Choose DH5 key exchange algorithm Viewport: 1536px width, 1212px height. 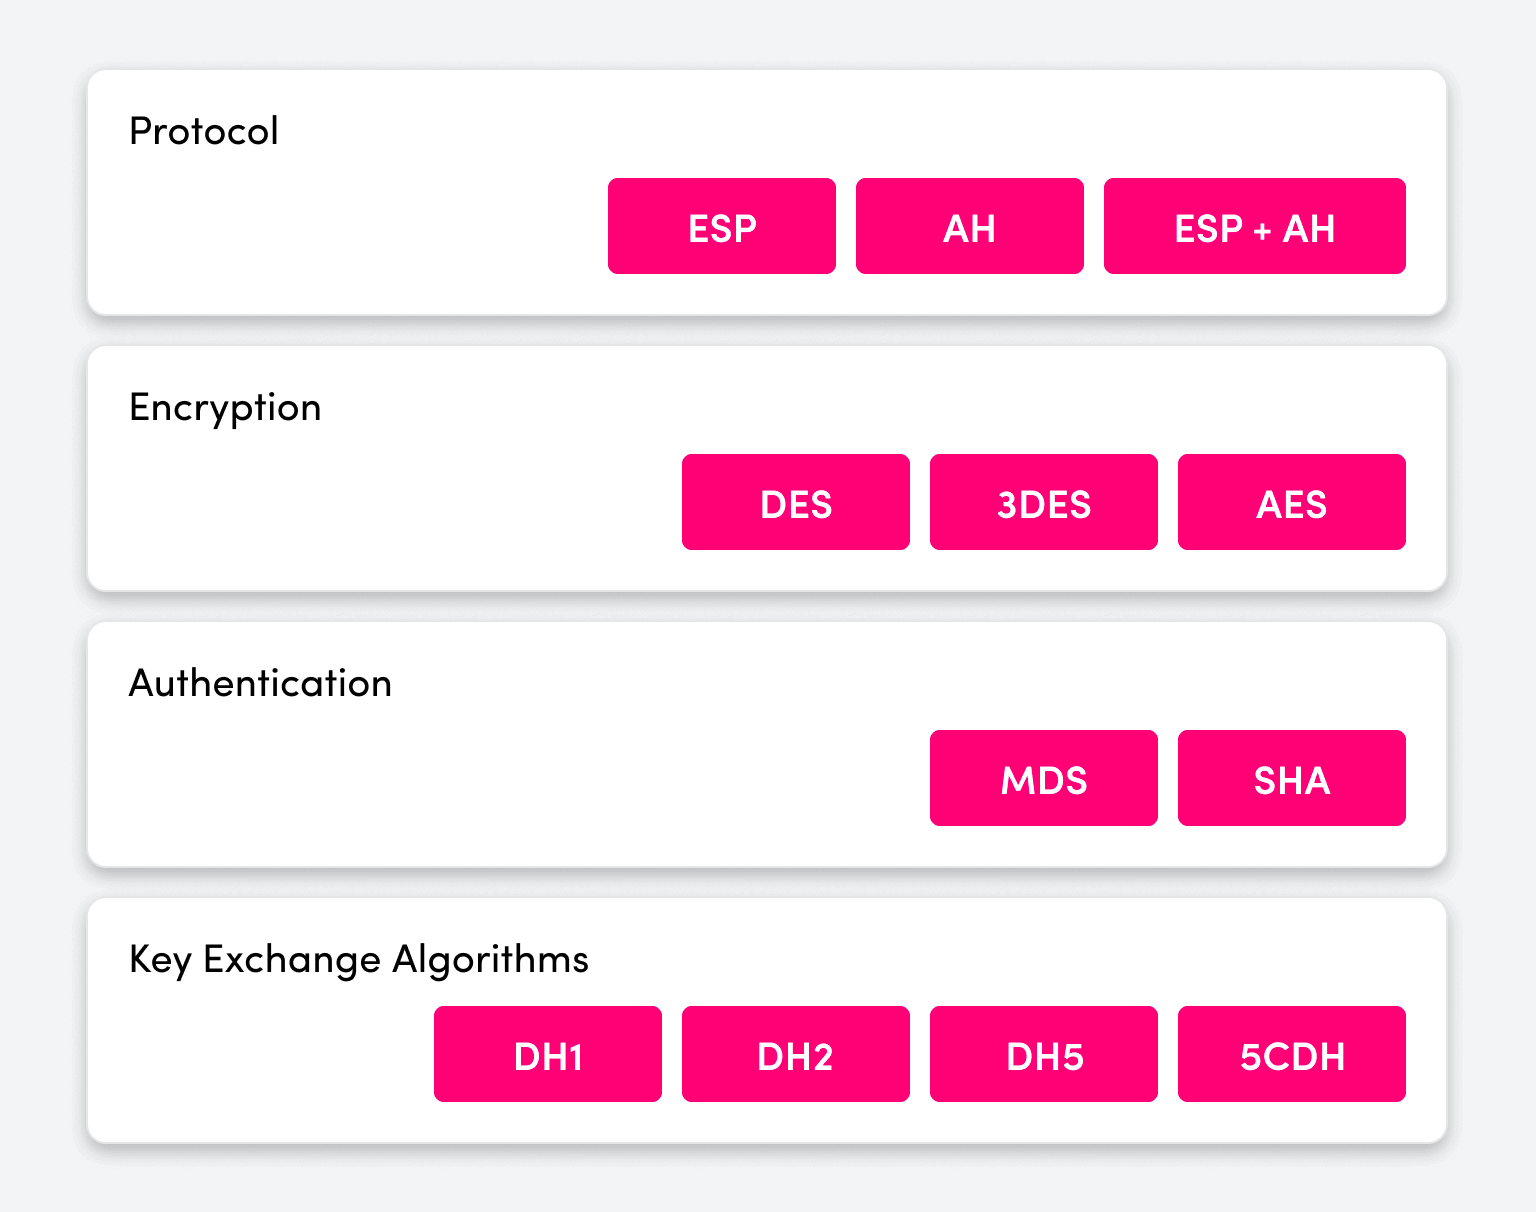pos(1043,1054)
